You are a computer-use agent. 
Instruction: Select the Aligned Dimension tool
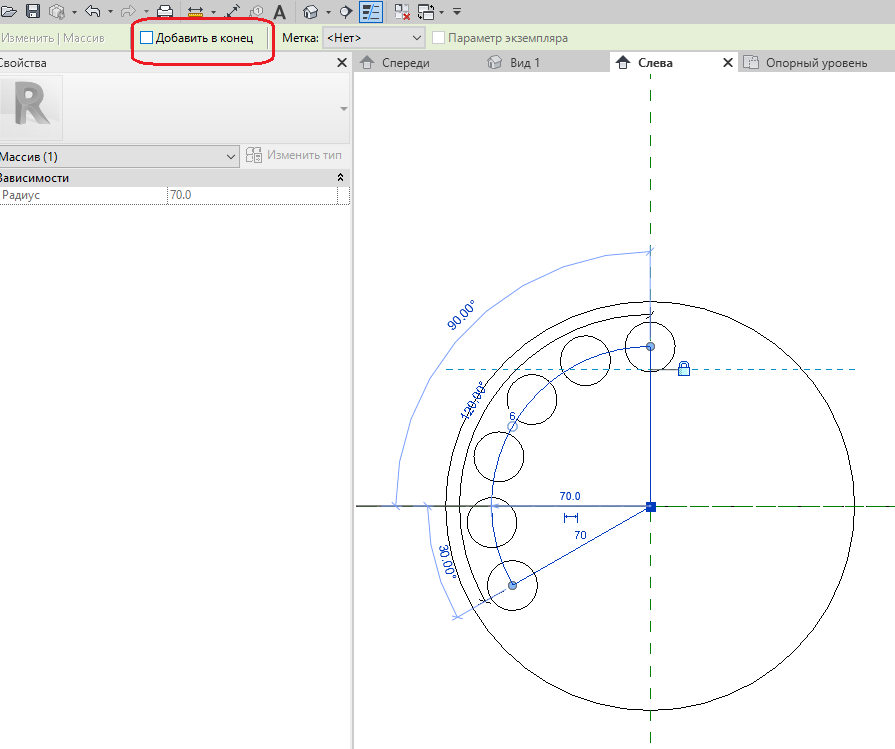[233, 11]
